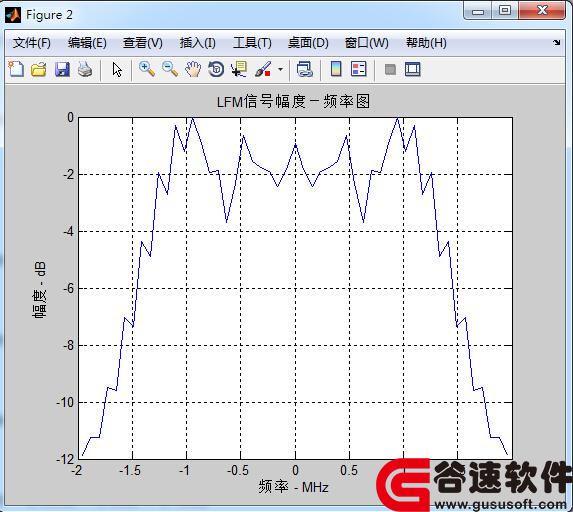Click the Link Plot icon
Screen dimensions: 573x512
[304, 69]
